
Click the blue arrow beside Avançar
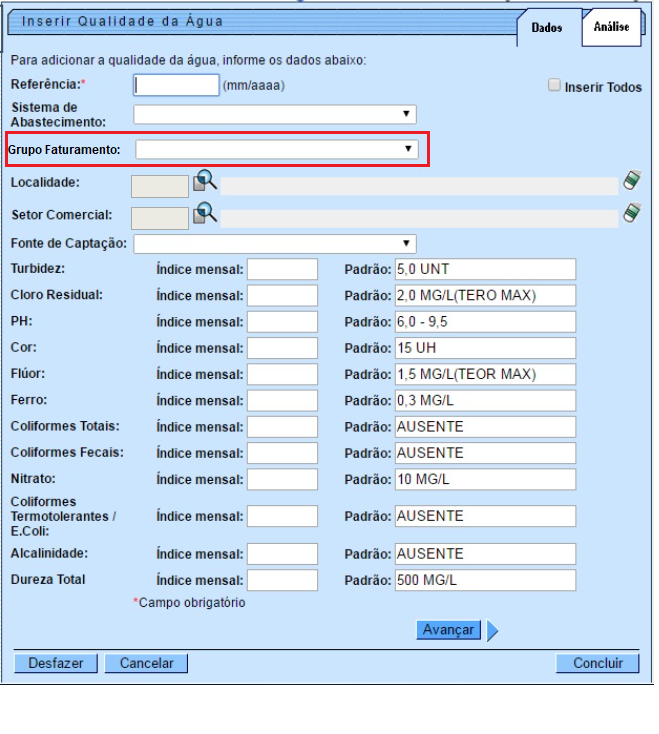[492, 630]
